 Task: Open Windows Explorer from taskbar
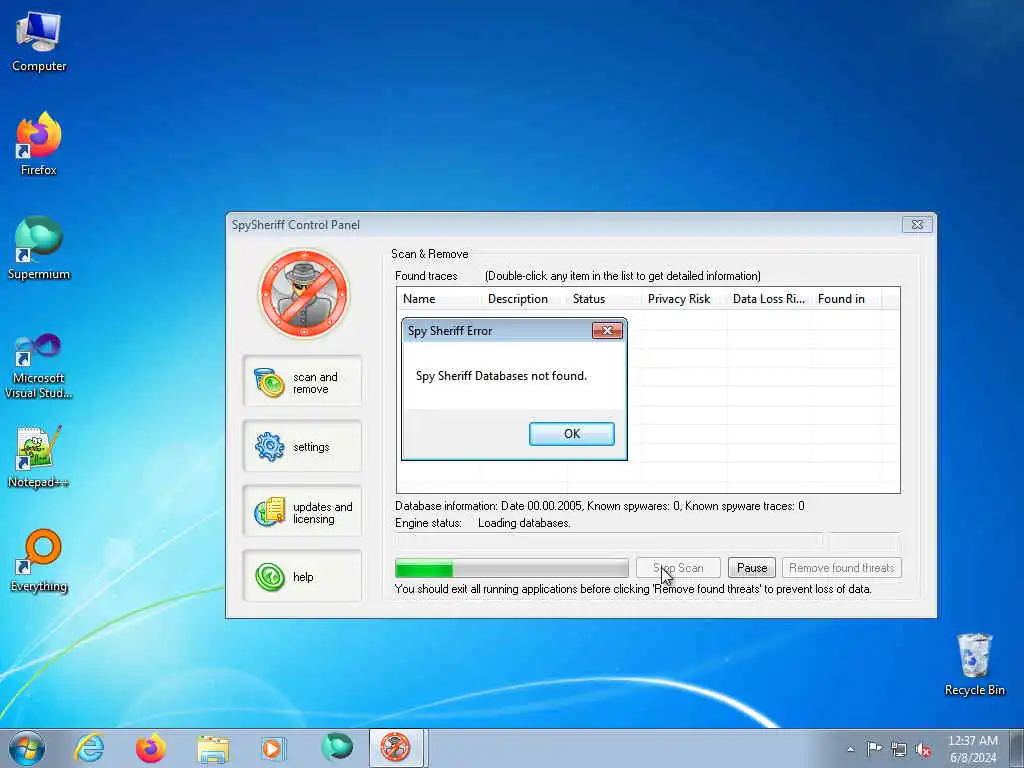213,748
